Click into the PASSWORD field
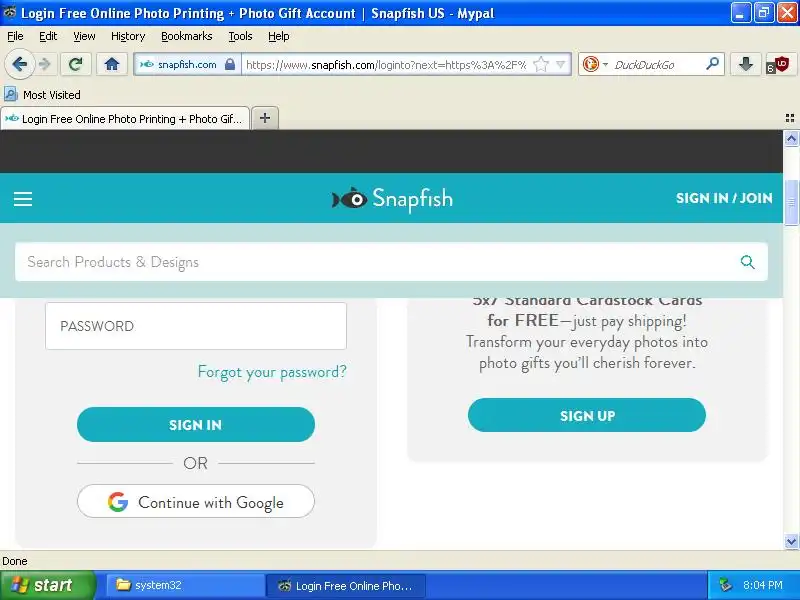Viewport: 800px width, 600px height. click(x=196, y=326)
